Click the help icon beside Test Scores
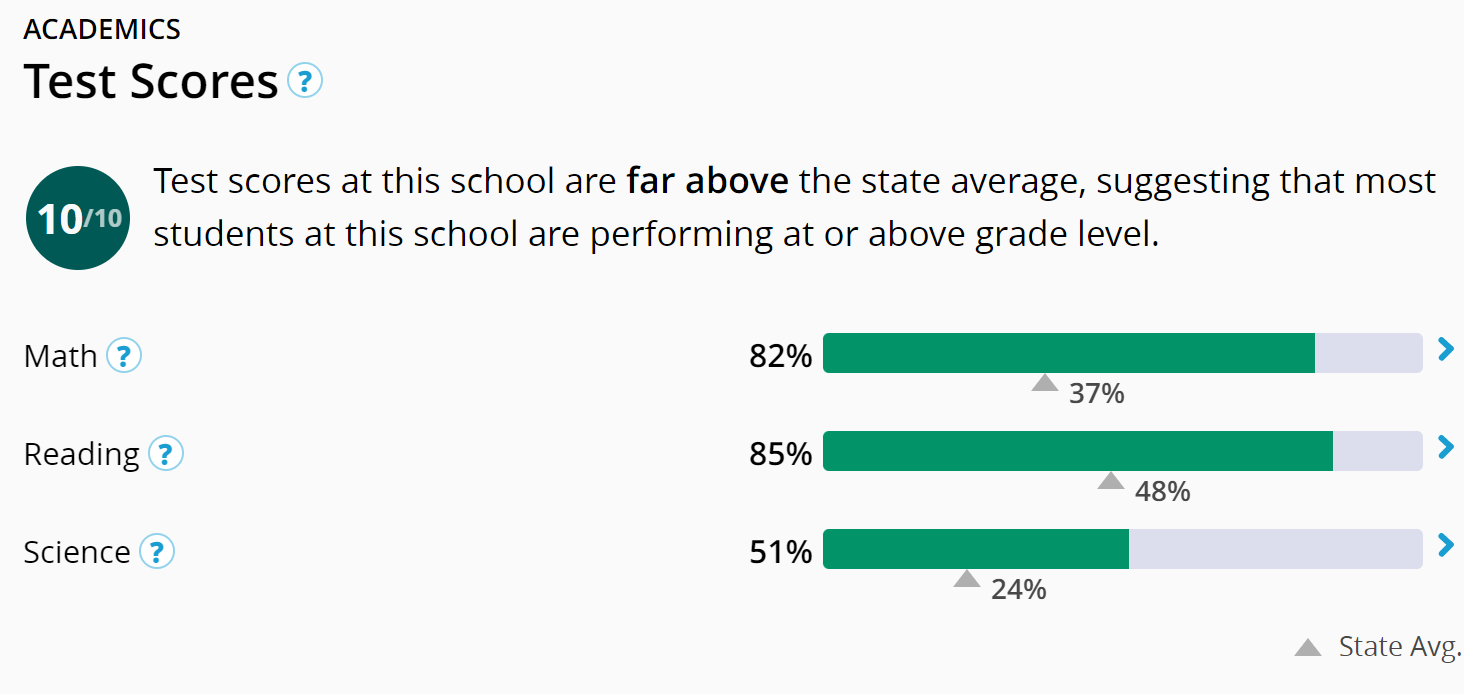This screenshot has height=694, width=1464. click(x=305, y=80)
